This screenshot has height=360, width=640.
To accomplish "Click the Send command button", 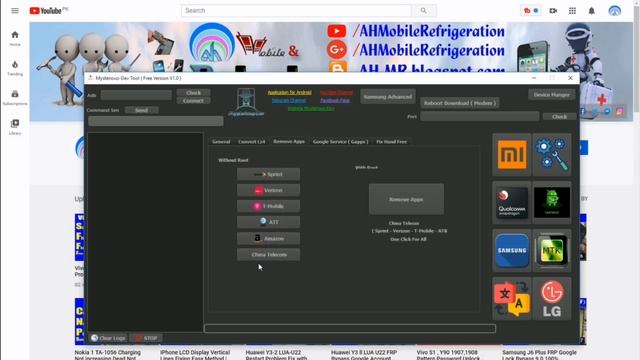I will coord(141,110).
